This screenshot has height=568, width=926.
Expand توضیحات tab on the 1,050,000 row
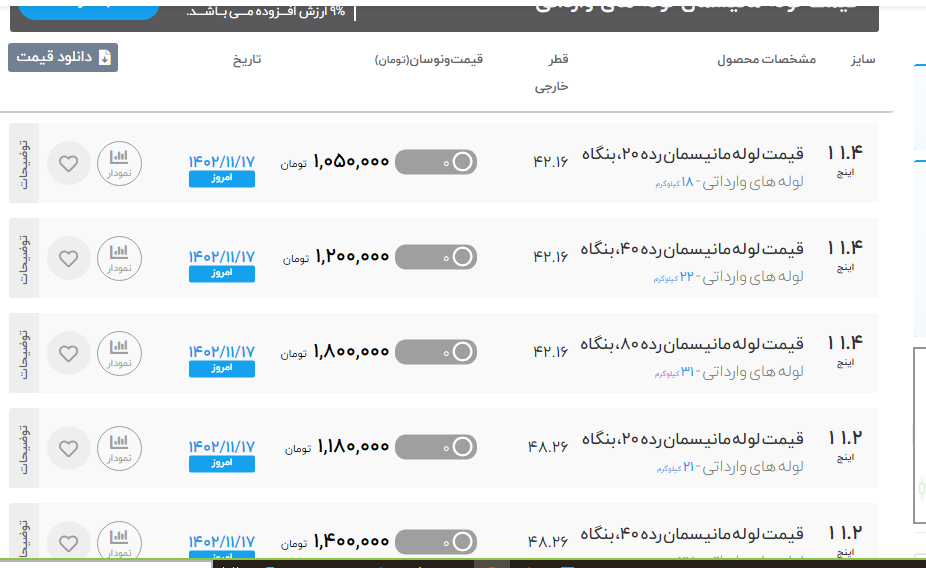(24, 163)
